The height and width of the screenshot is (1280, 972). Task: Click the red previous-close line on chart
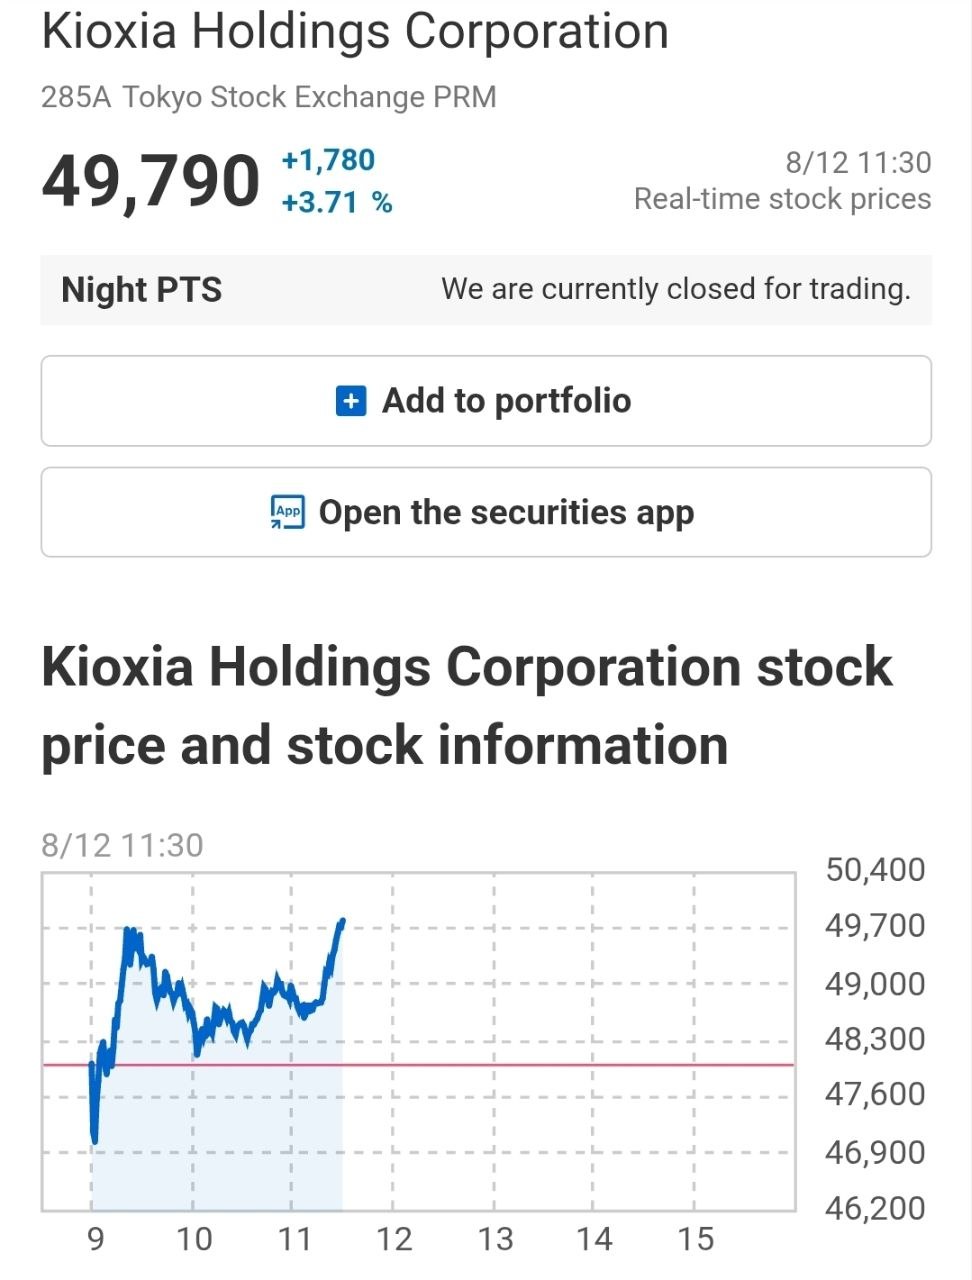[x=560, y=1065]
